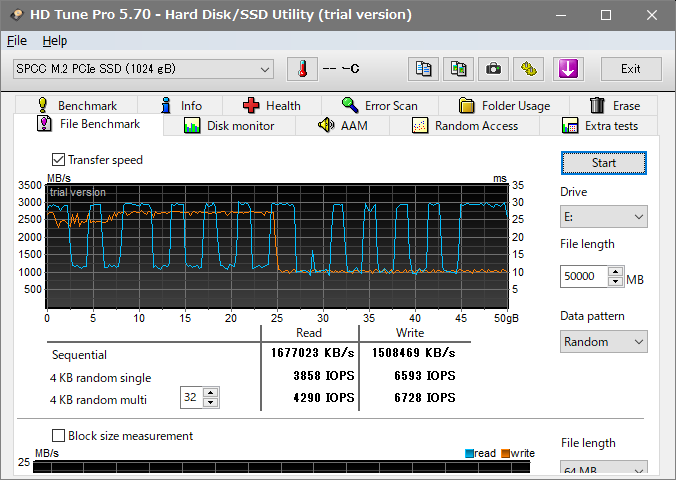This screenshot has width=676, height=480.
Task: Open the Random Access tab
Action: (x=465, y=126)
